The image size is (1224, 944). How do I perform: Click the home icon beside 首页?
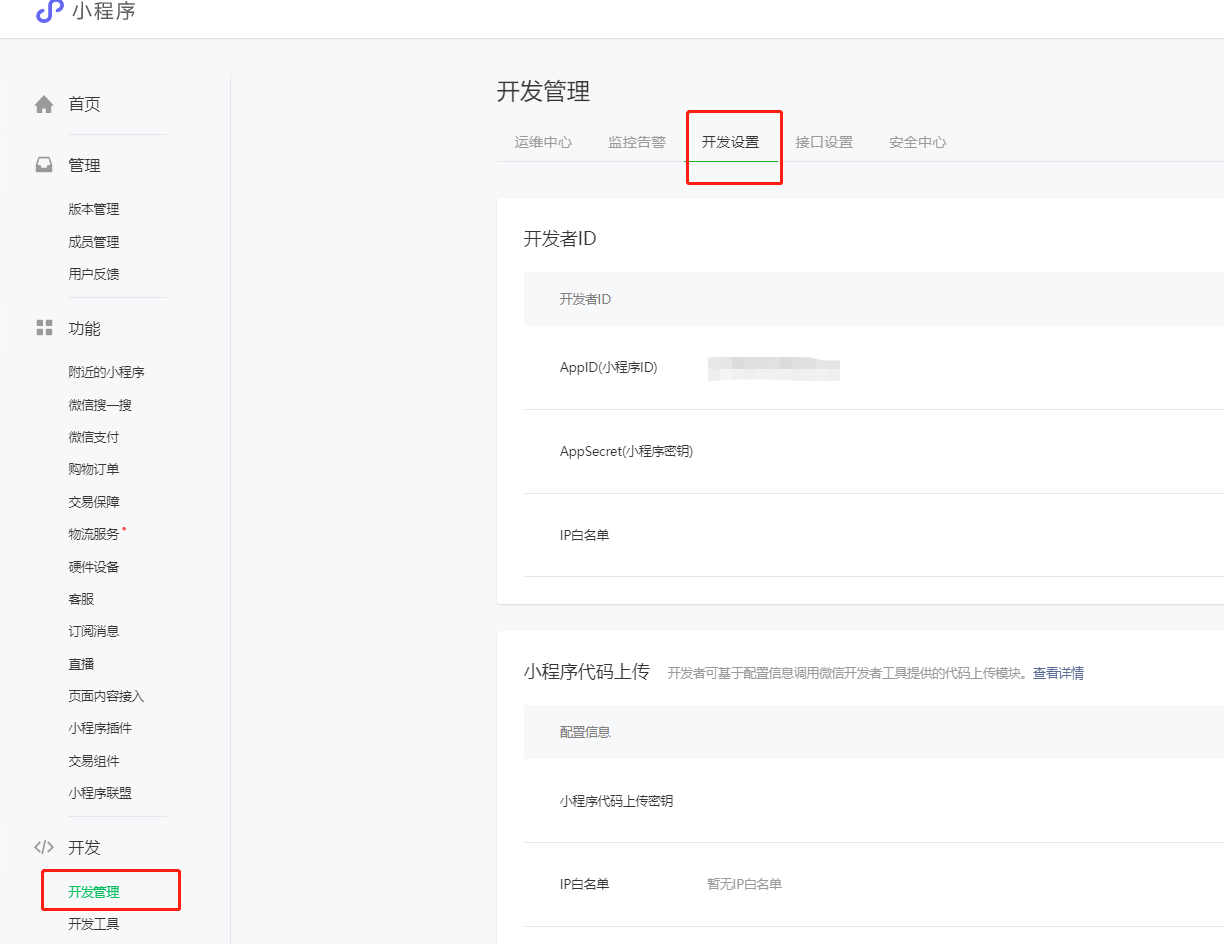coord(44,104)
